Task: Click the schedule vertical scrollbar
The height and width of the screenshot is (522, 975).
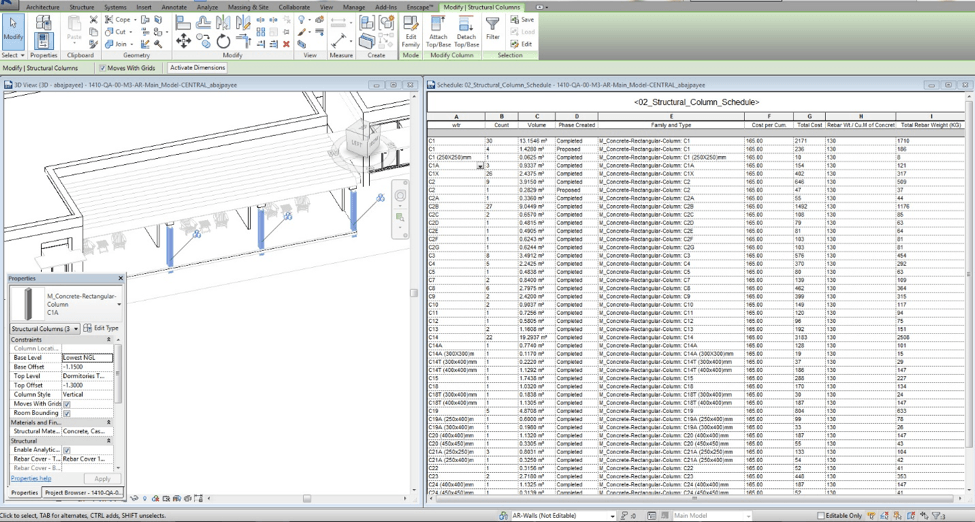Action: (x=971, y=274)
